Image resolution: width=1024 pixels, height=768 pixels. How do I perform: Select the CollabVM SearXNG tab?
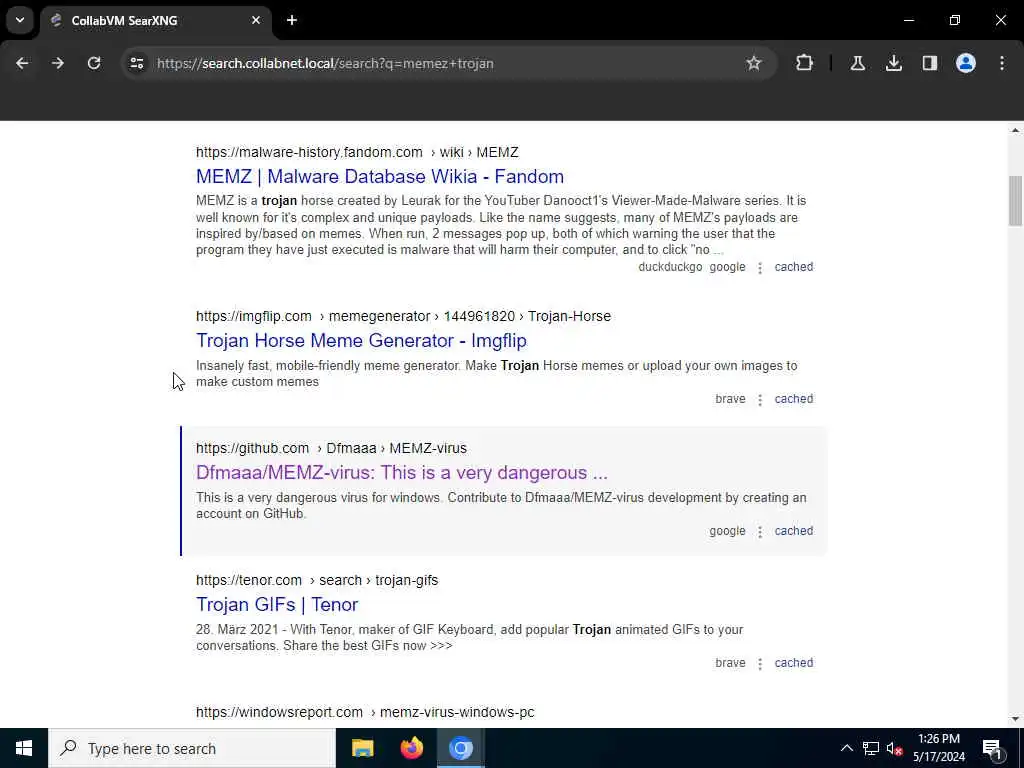click(x=155, y=20)
